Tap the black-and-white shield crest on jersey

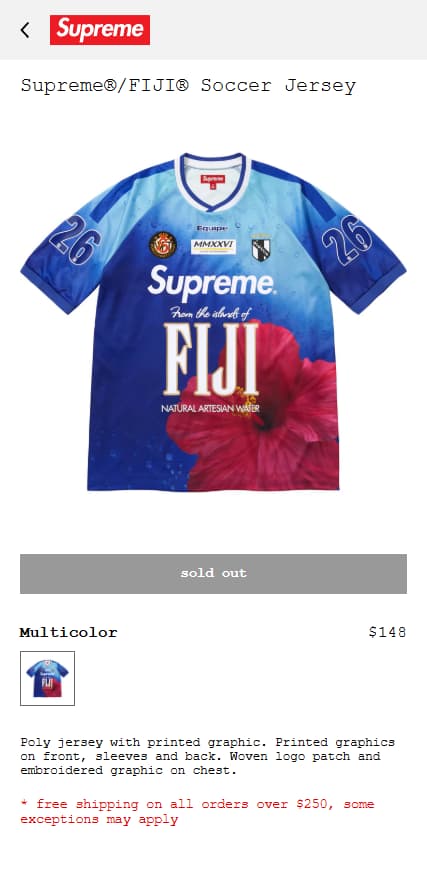pos(261,248)
